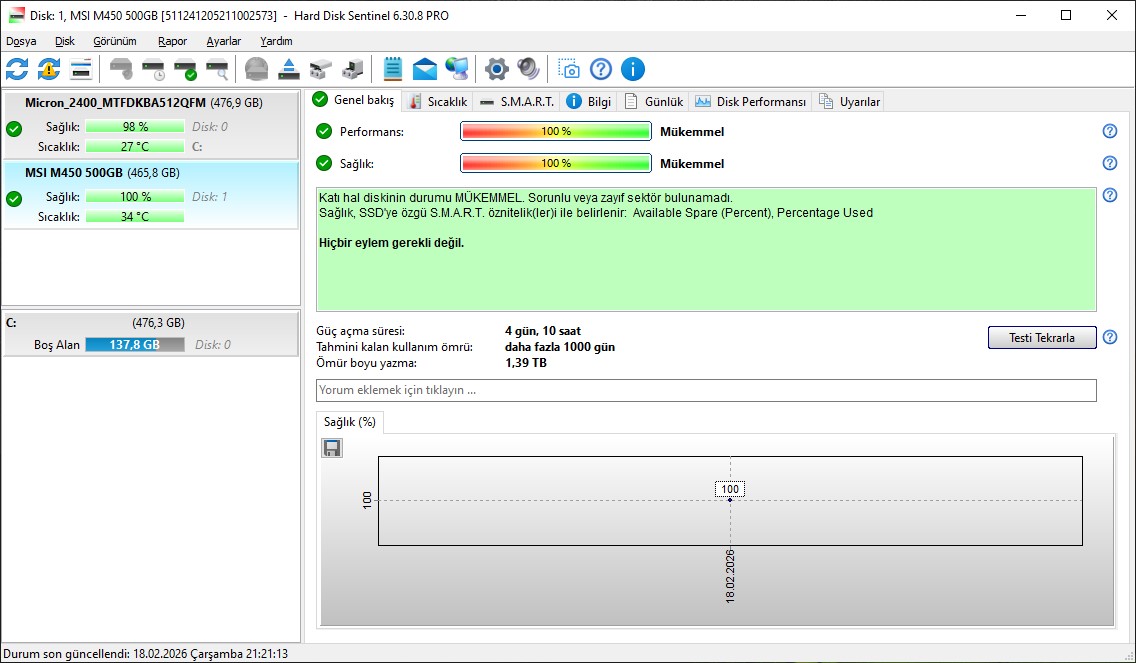Screen dimensions: 1136x663
Task: Click the question mark help toolbar icon
Action: [x=601, y=70]
